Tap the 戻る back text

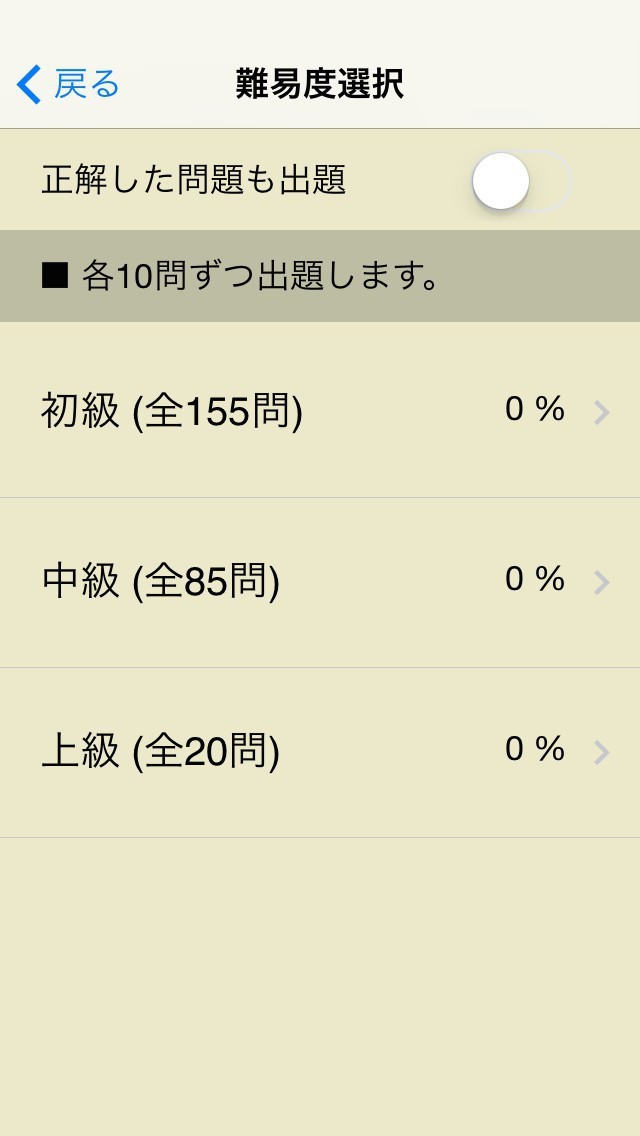86,85
